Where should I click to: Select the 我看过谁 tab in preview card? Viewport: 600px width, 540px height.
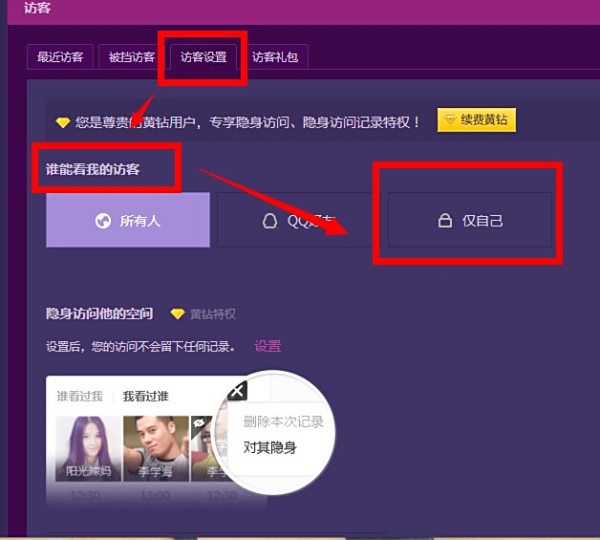tap(145, 396)
